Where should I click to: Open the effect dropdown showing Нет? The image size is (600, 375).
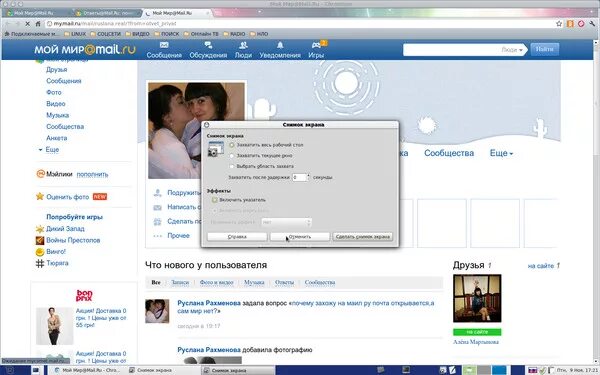coord(287,222)
